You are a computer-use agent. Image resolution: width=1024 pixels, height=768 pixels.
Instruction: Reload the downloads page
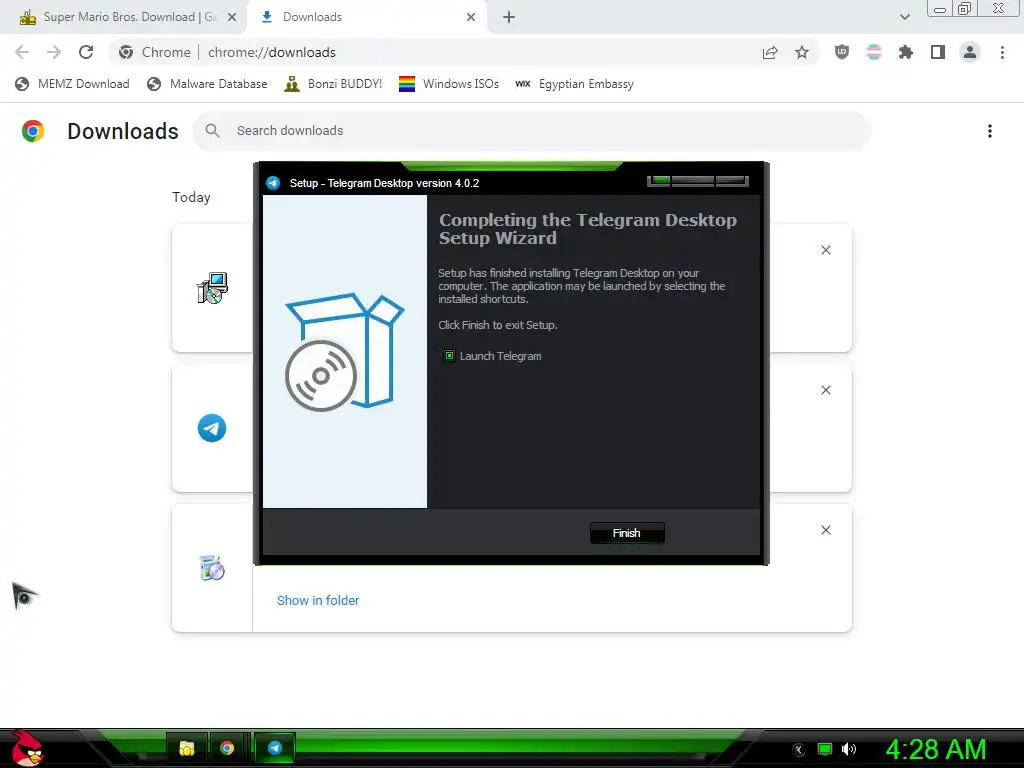coord(86,52)
